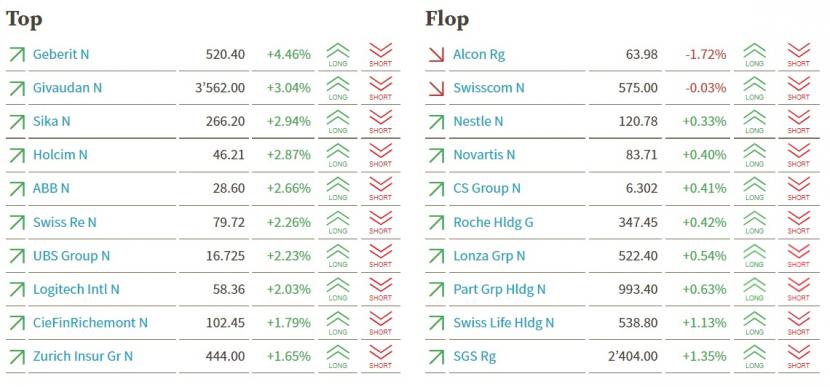Click the SHORT icon for Zurich Insur Gr N
Screen dimensions: 830x387
(x=380, y=356)
